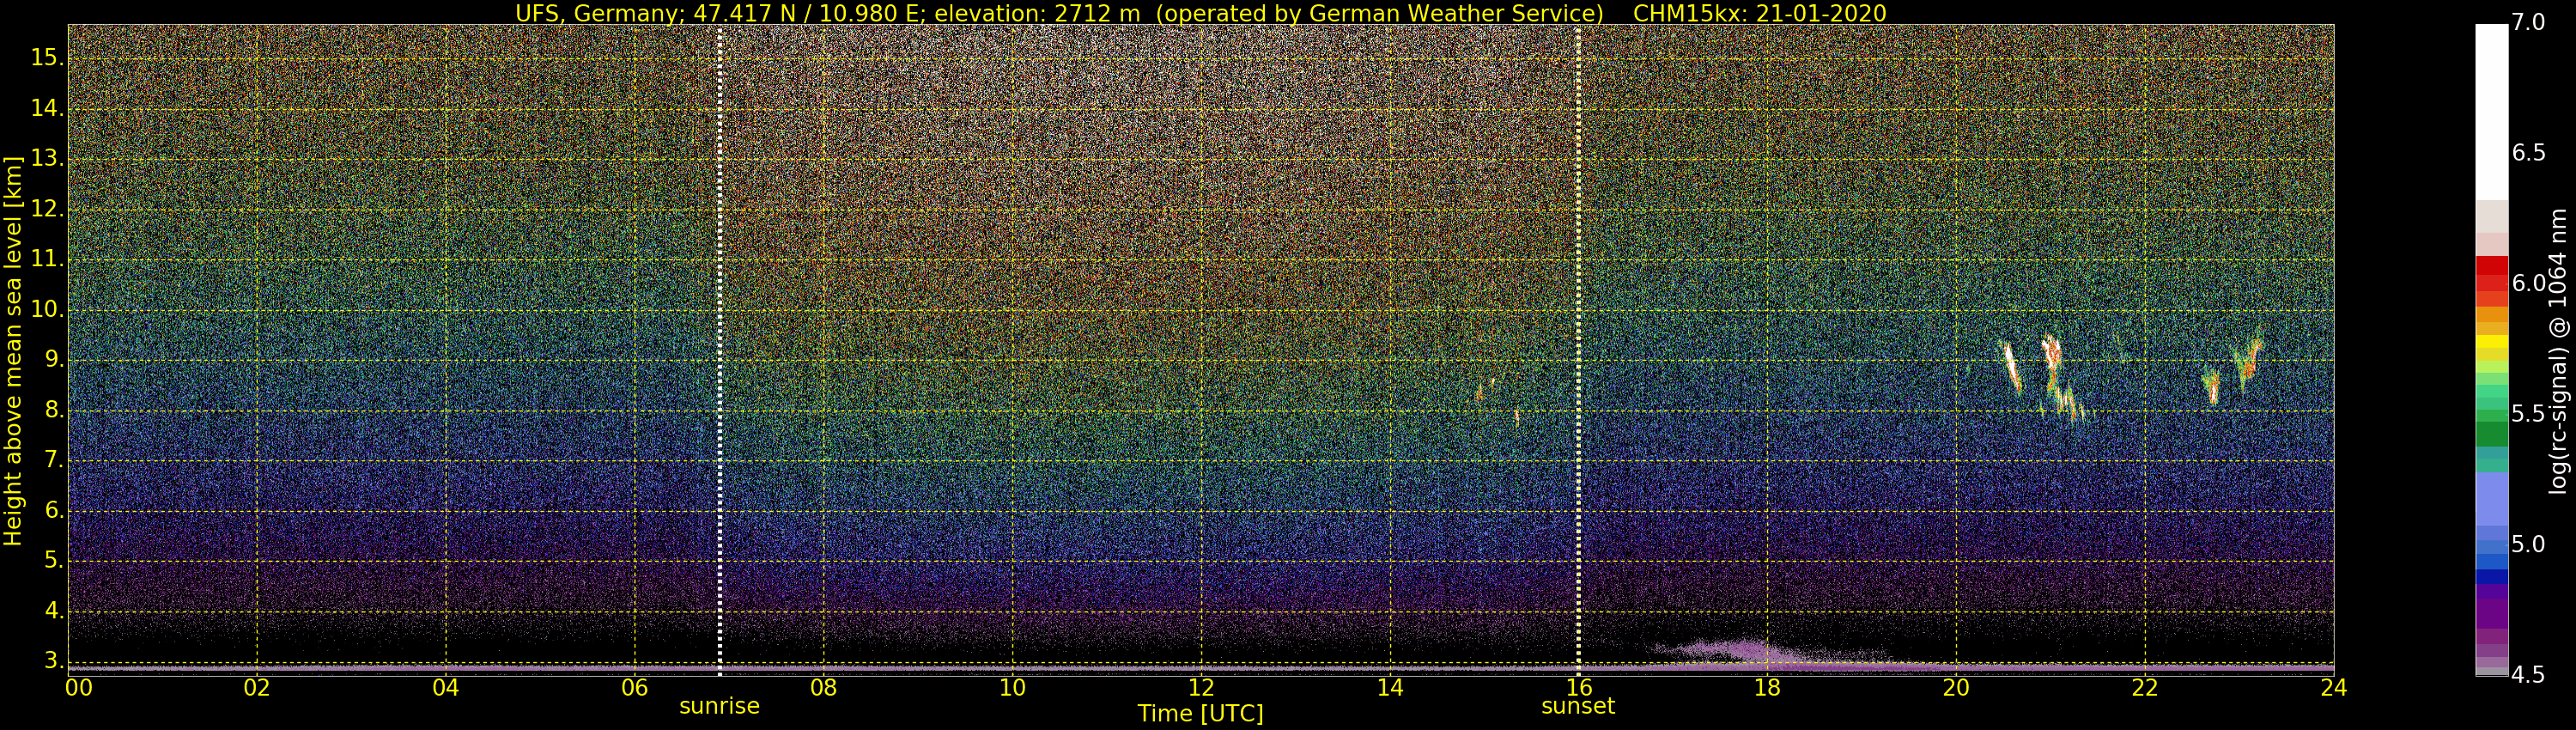This screenshot has width=2576, height=730.
Task: Click the 'sunset' label below the axis
Action: (x=1578, y=706)
